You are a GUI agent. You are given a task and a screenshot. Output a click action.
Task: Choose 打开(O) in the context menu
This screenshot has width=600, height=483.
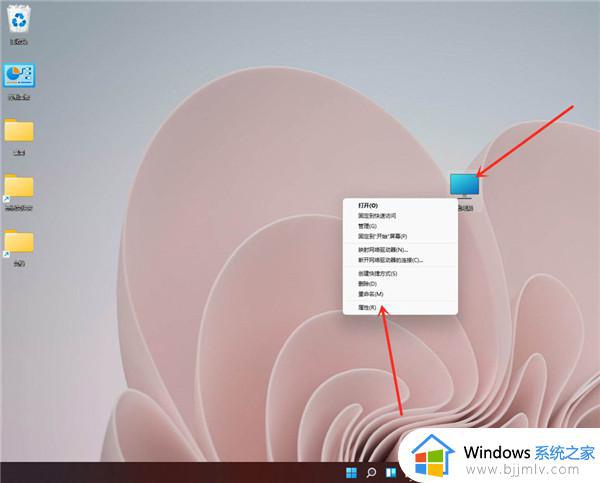[400, 206]
